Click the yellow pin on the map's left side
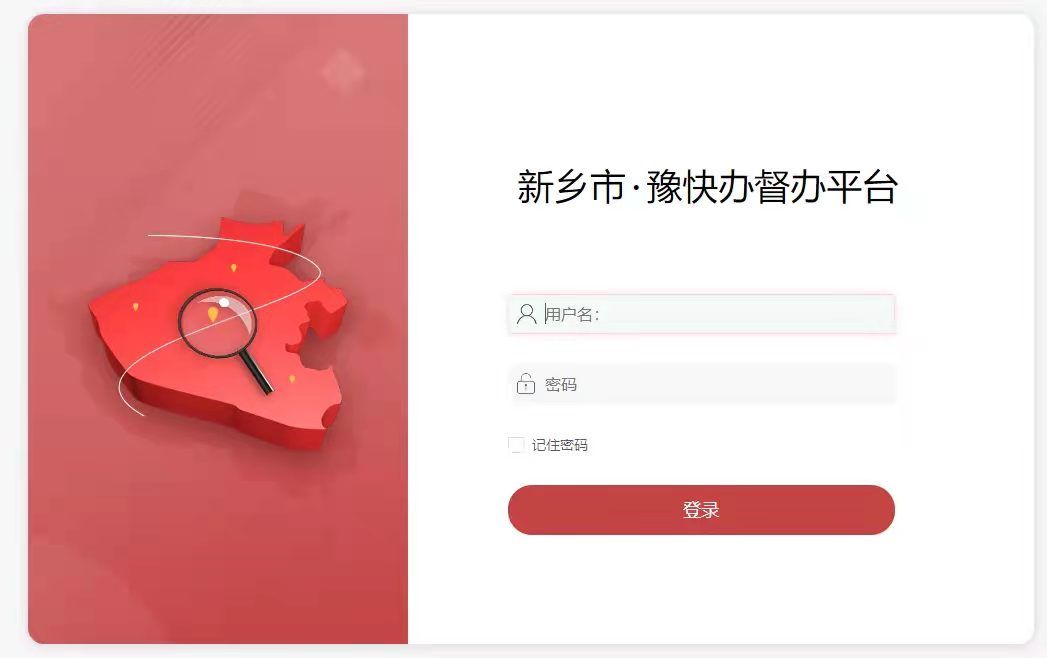Image resolution: width=1047 pixels, height=658 pixels. [x=136, y=307]
